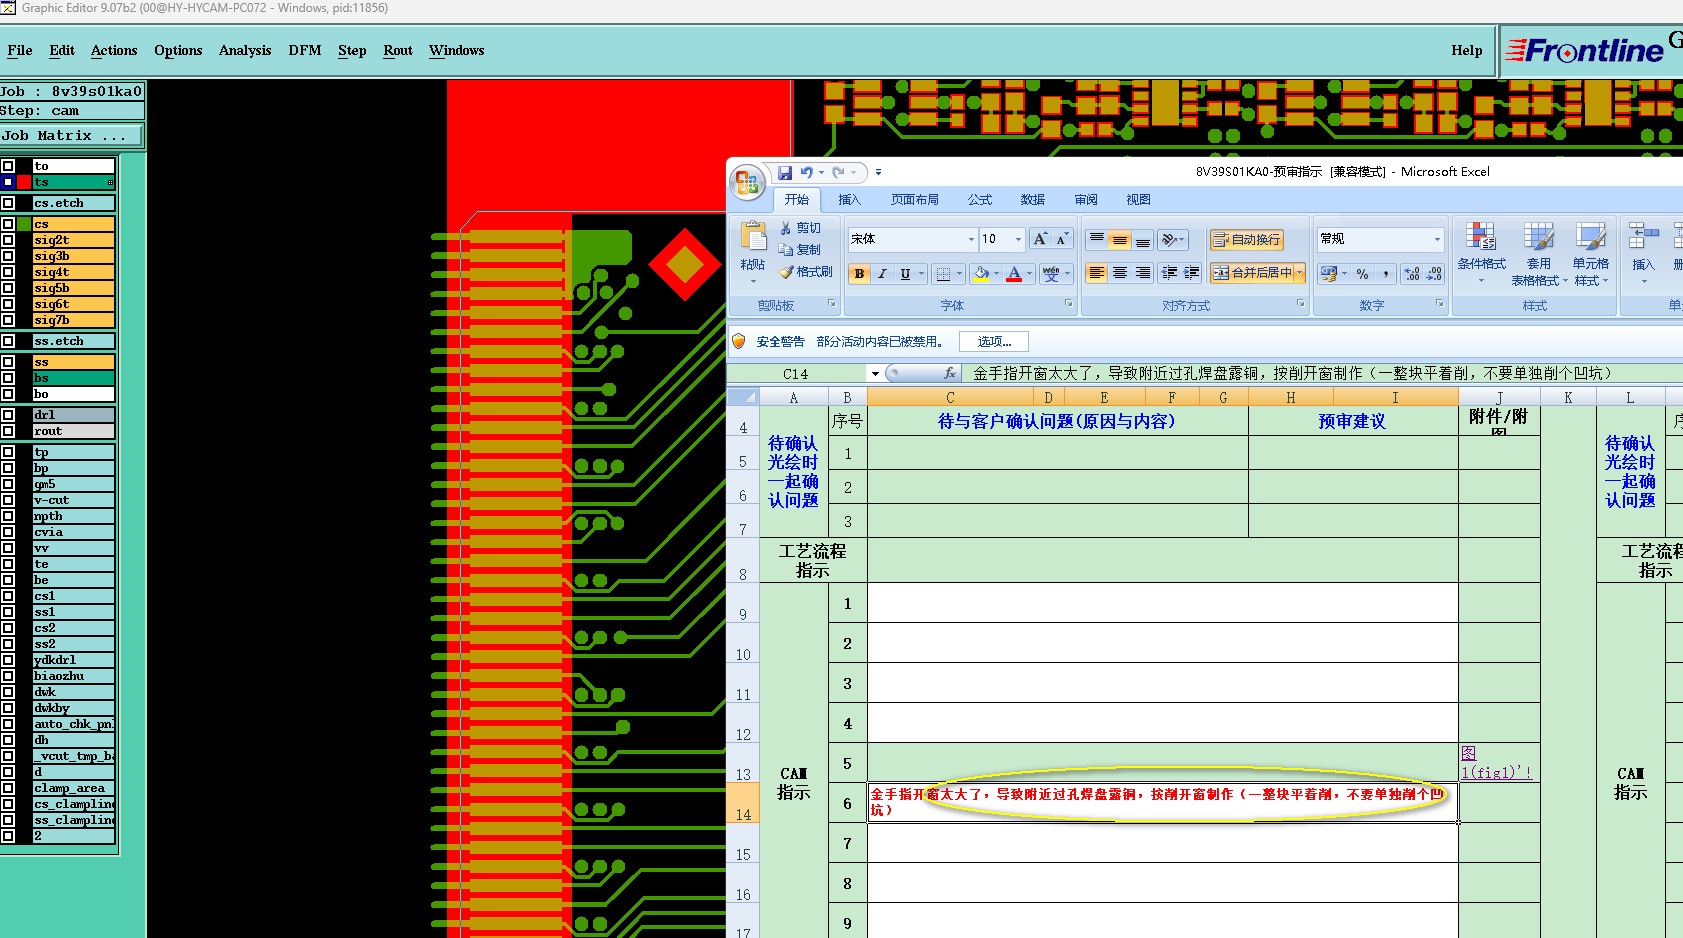Center the cell text horizontally
This screenshot has height=938, width=1683.
[1120, 273]
